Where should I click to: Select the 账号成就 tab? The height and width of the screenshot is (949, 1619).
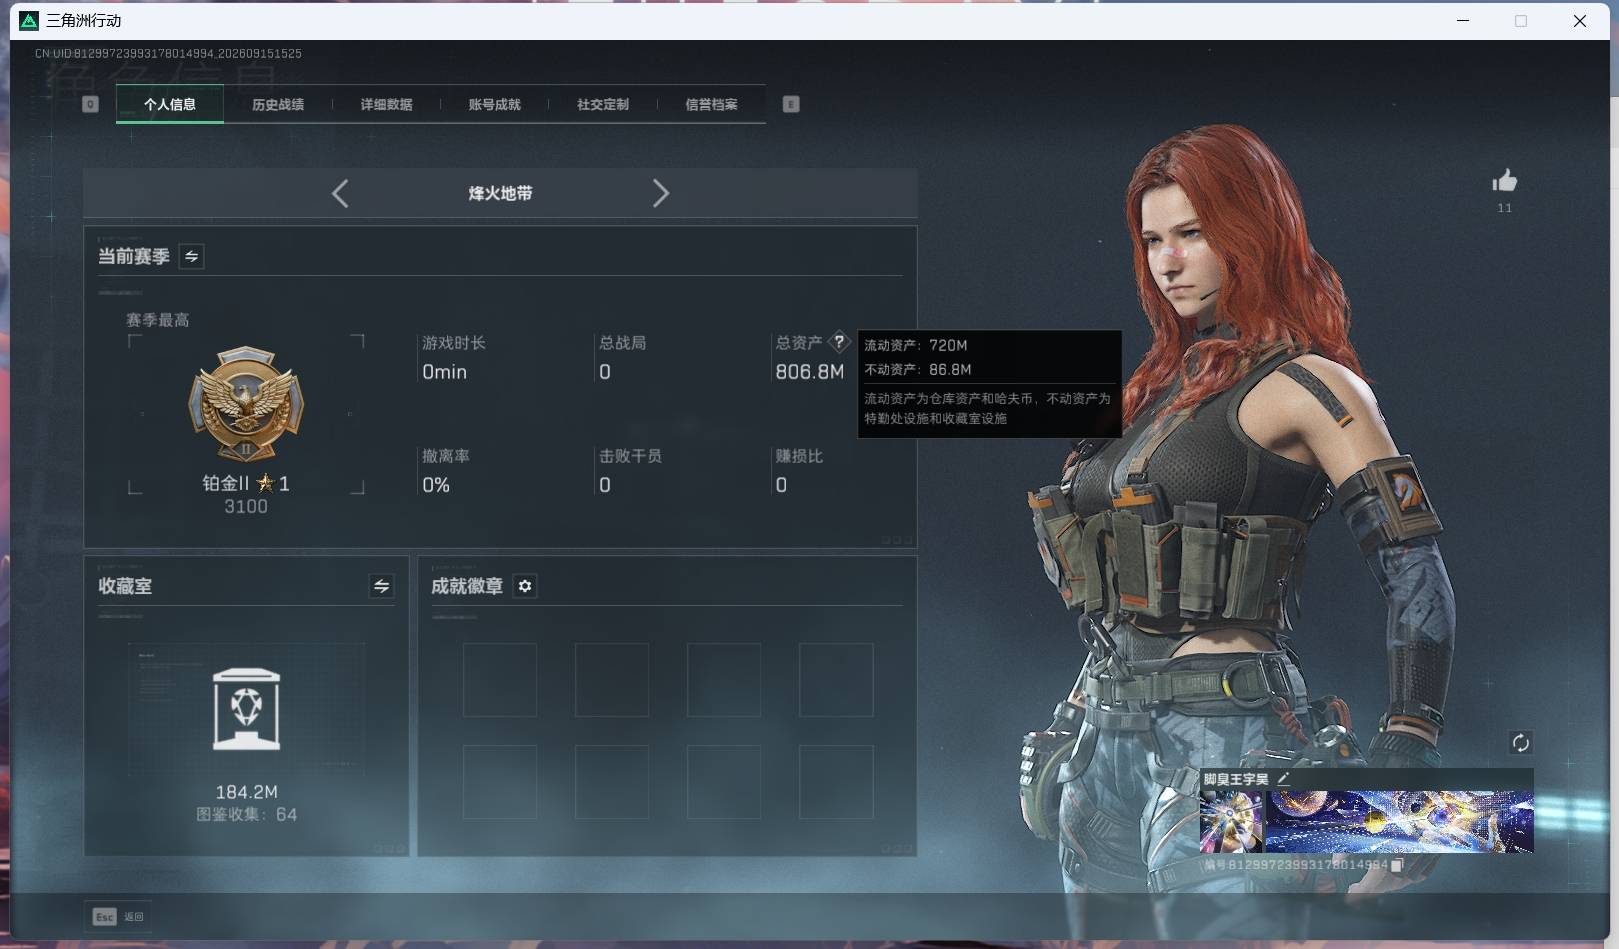(495, 104)
